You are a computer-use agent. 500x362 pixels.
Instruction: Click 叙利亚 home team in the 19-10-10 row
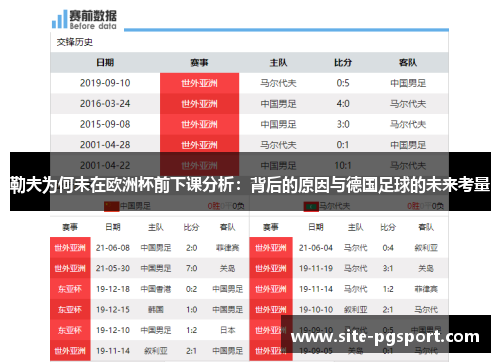356,310
